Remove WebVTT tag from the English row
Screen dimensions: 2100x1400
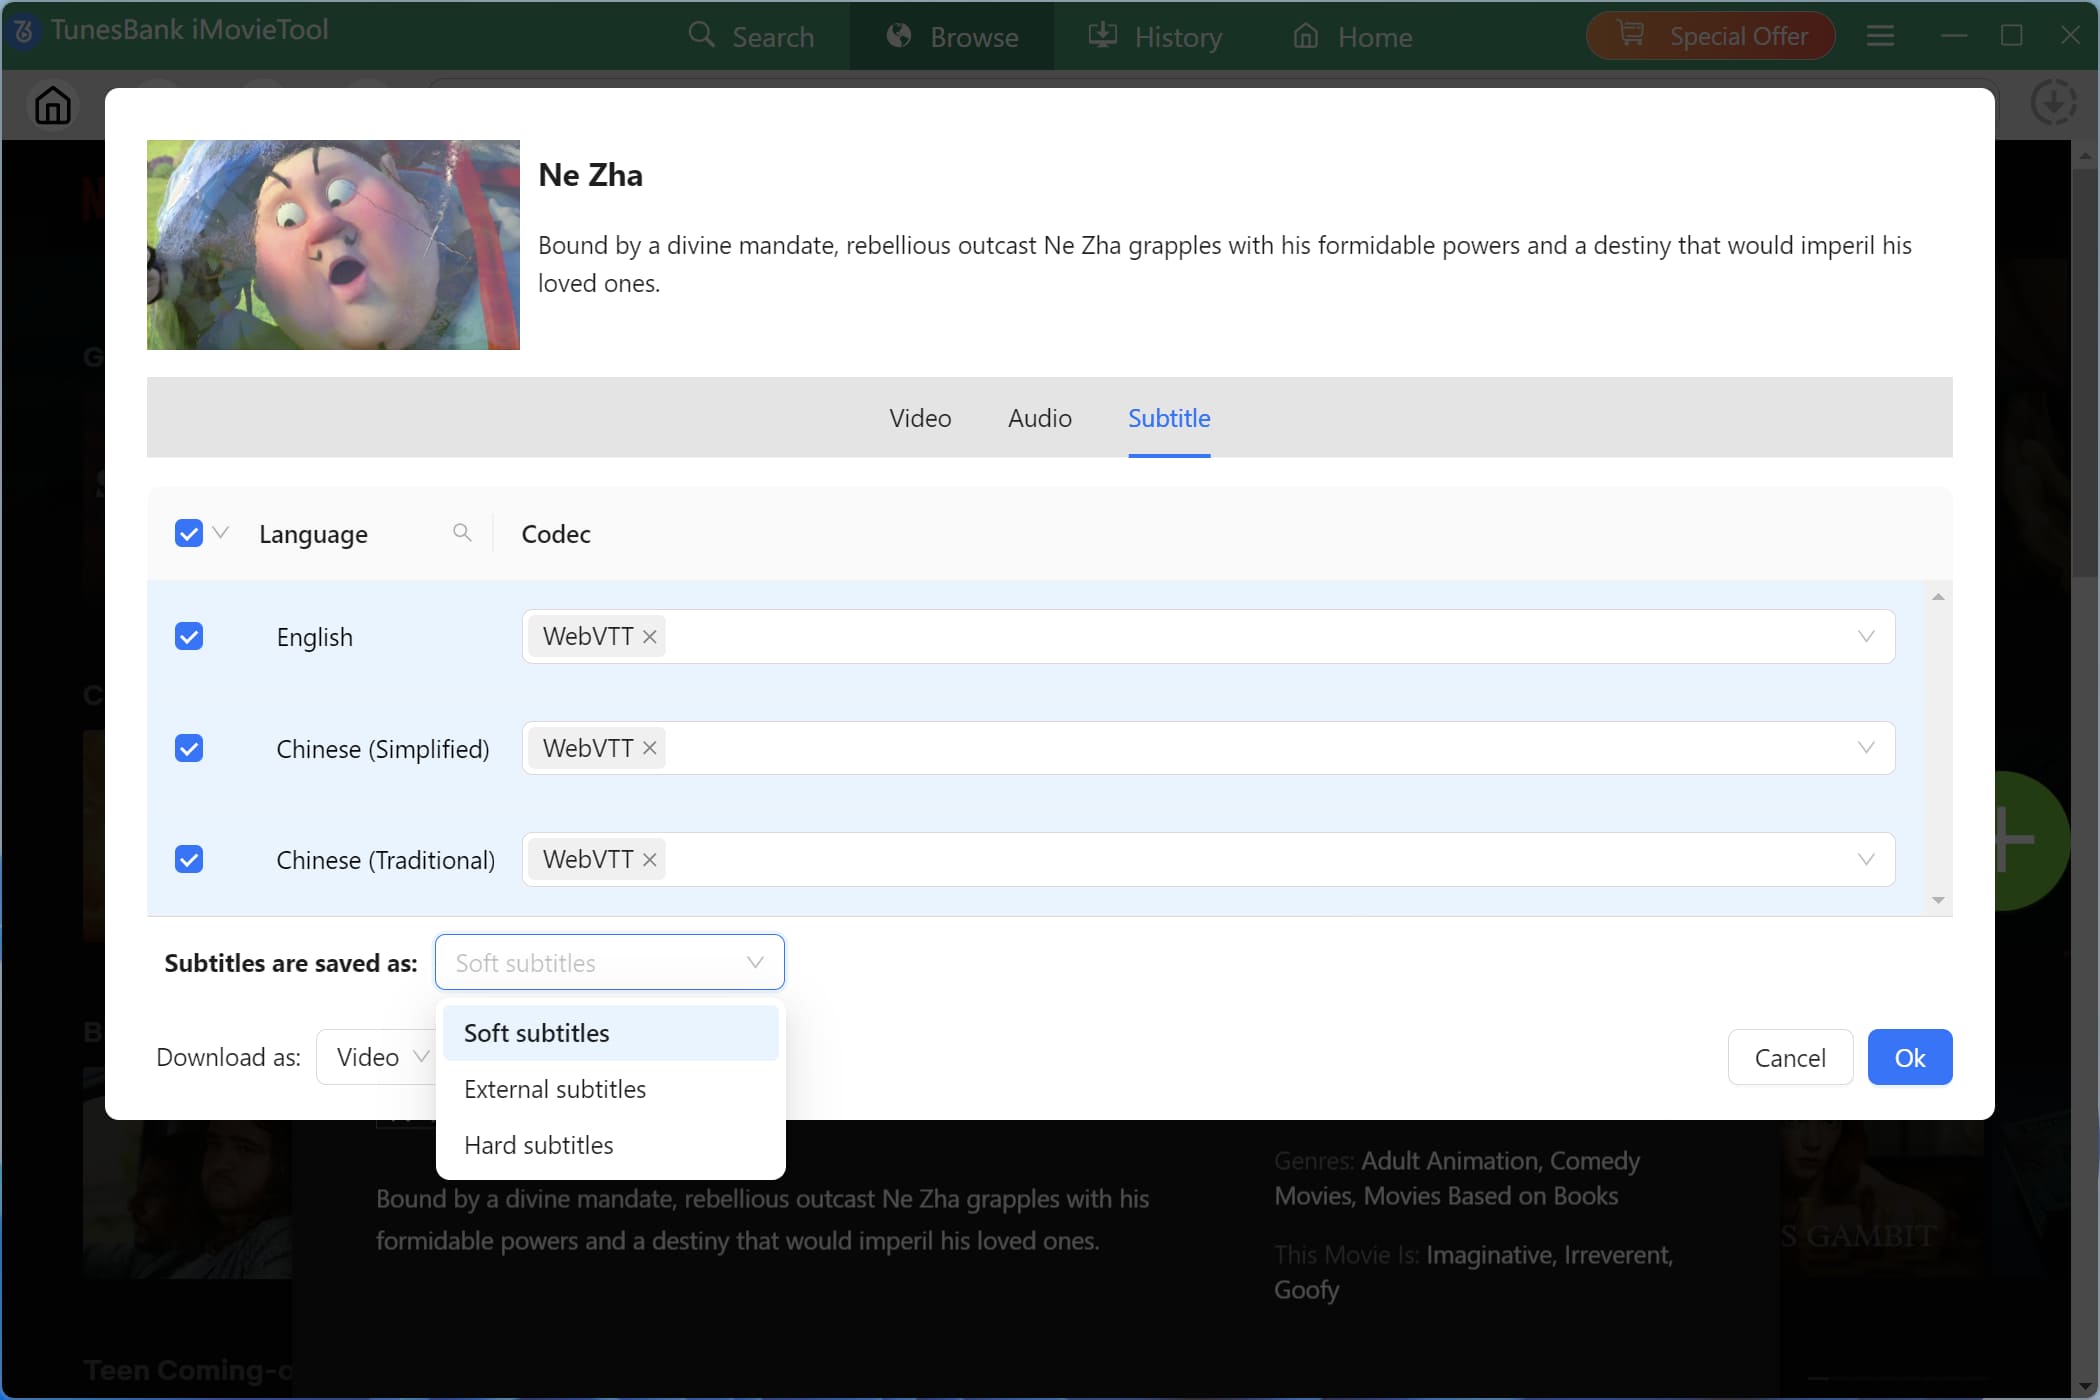tap(650, 637)
